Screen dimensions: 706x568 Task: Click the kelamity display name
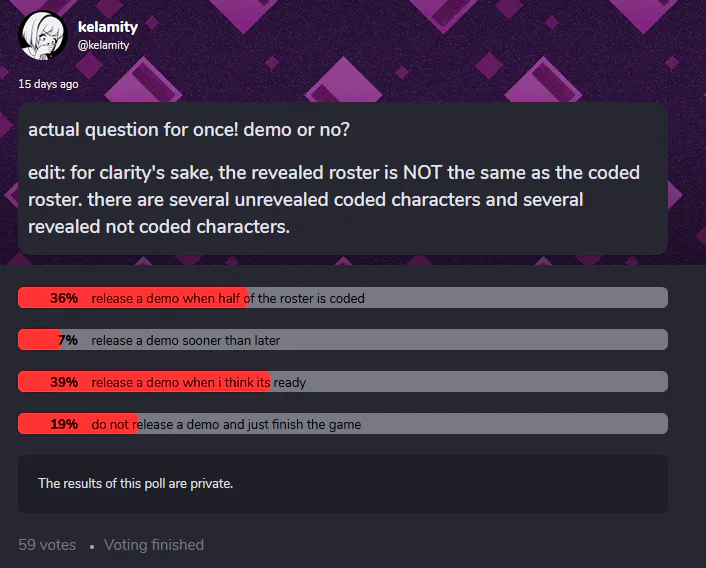[x=108, y=27]
